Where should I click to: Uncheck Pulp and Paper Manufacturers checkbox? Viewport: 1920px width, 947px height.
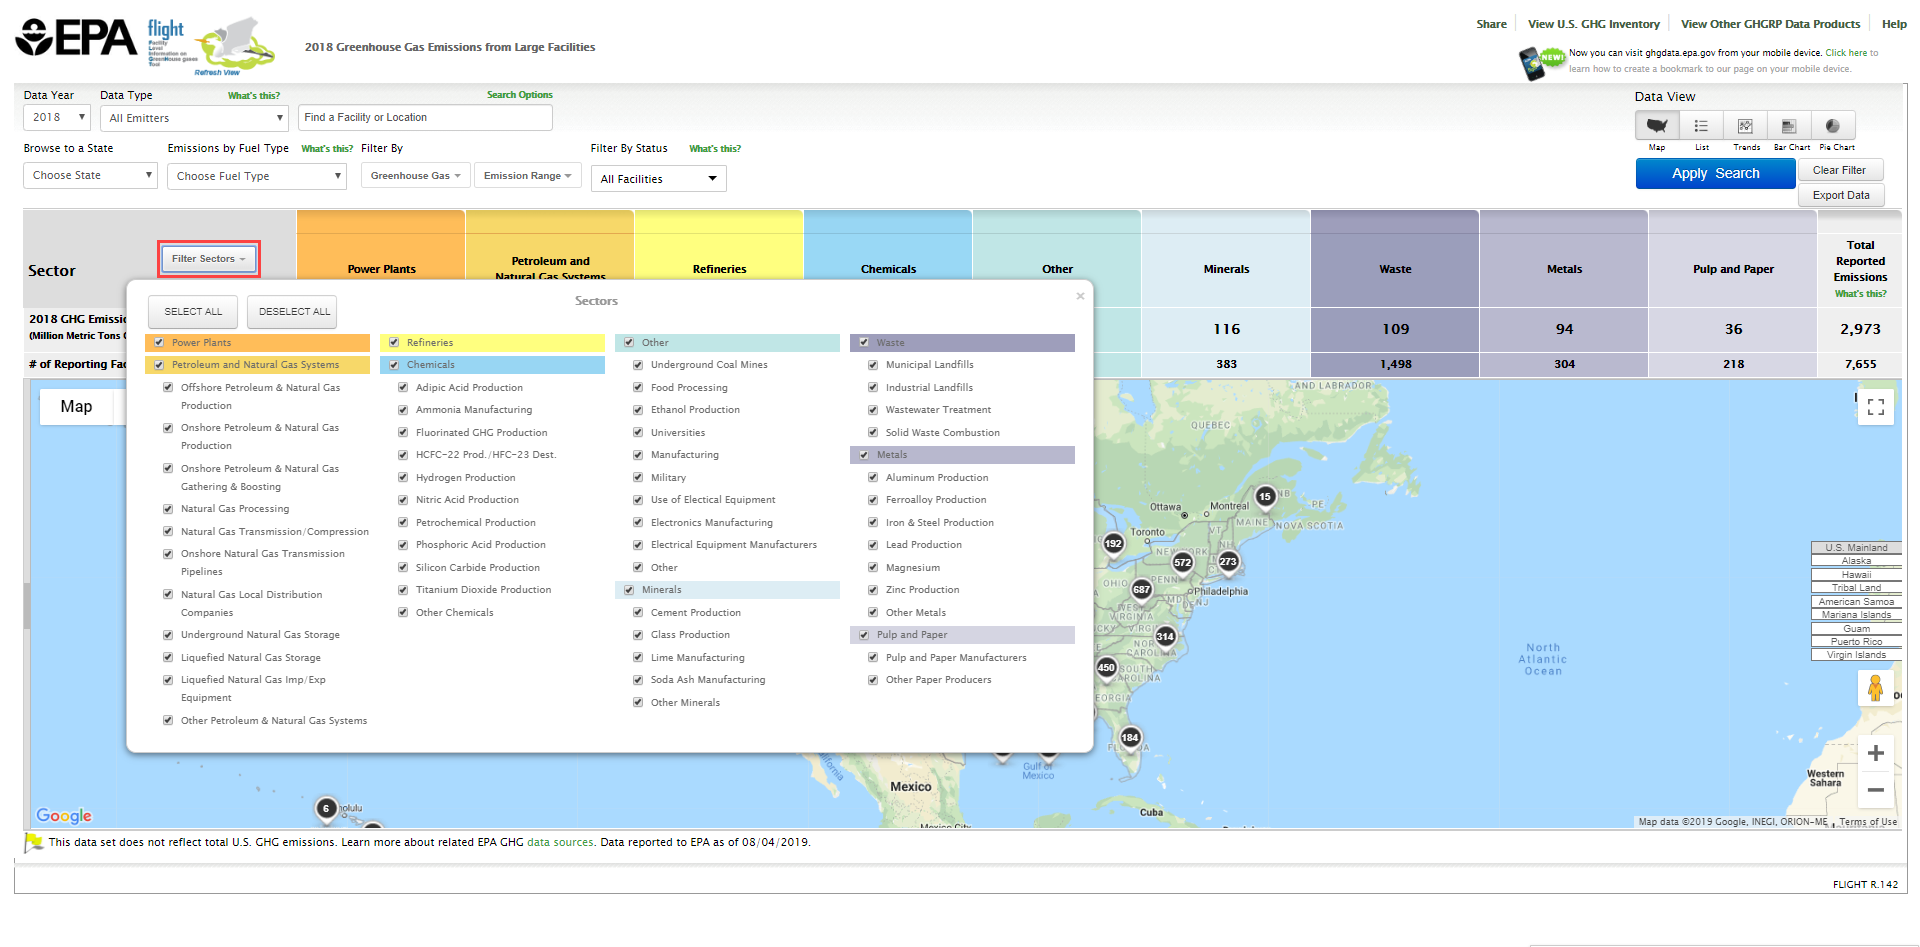[873, 658]
